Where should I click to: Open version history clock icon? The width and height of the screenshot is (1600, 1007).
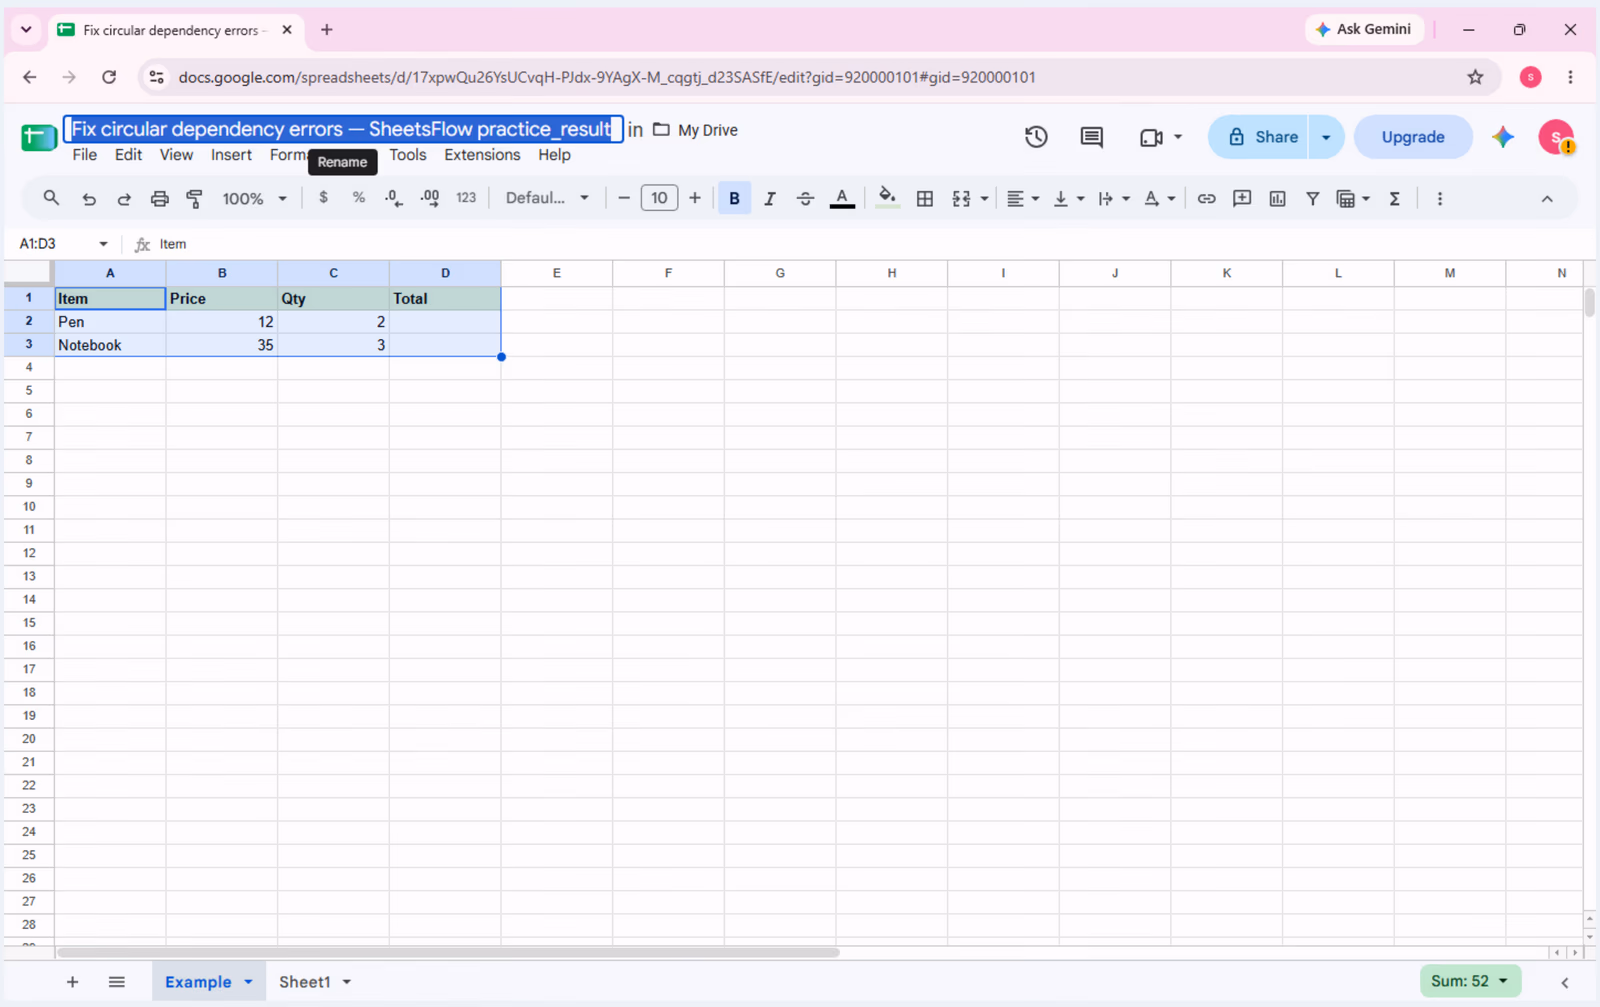click(x=1036, y=137)
